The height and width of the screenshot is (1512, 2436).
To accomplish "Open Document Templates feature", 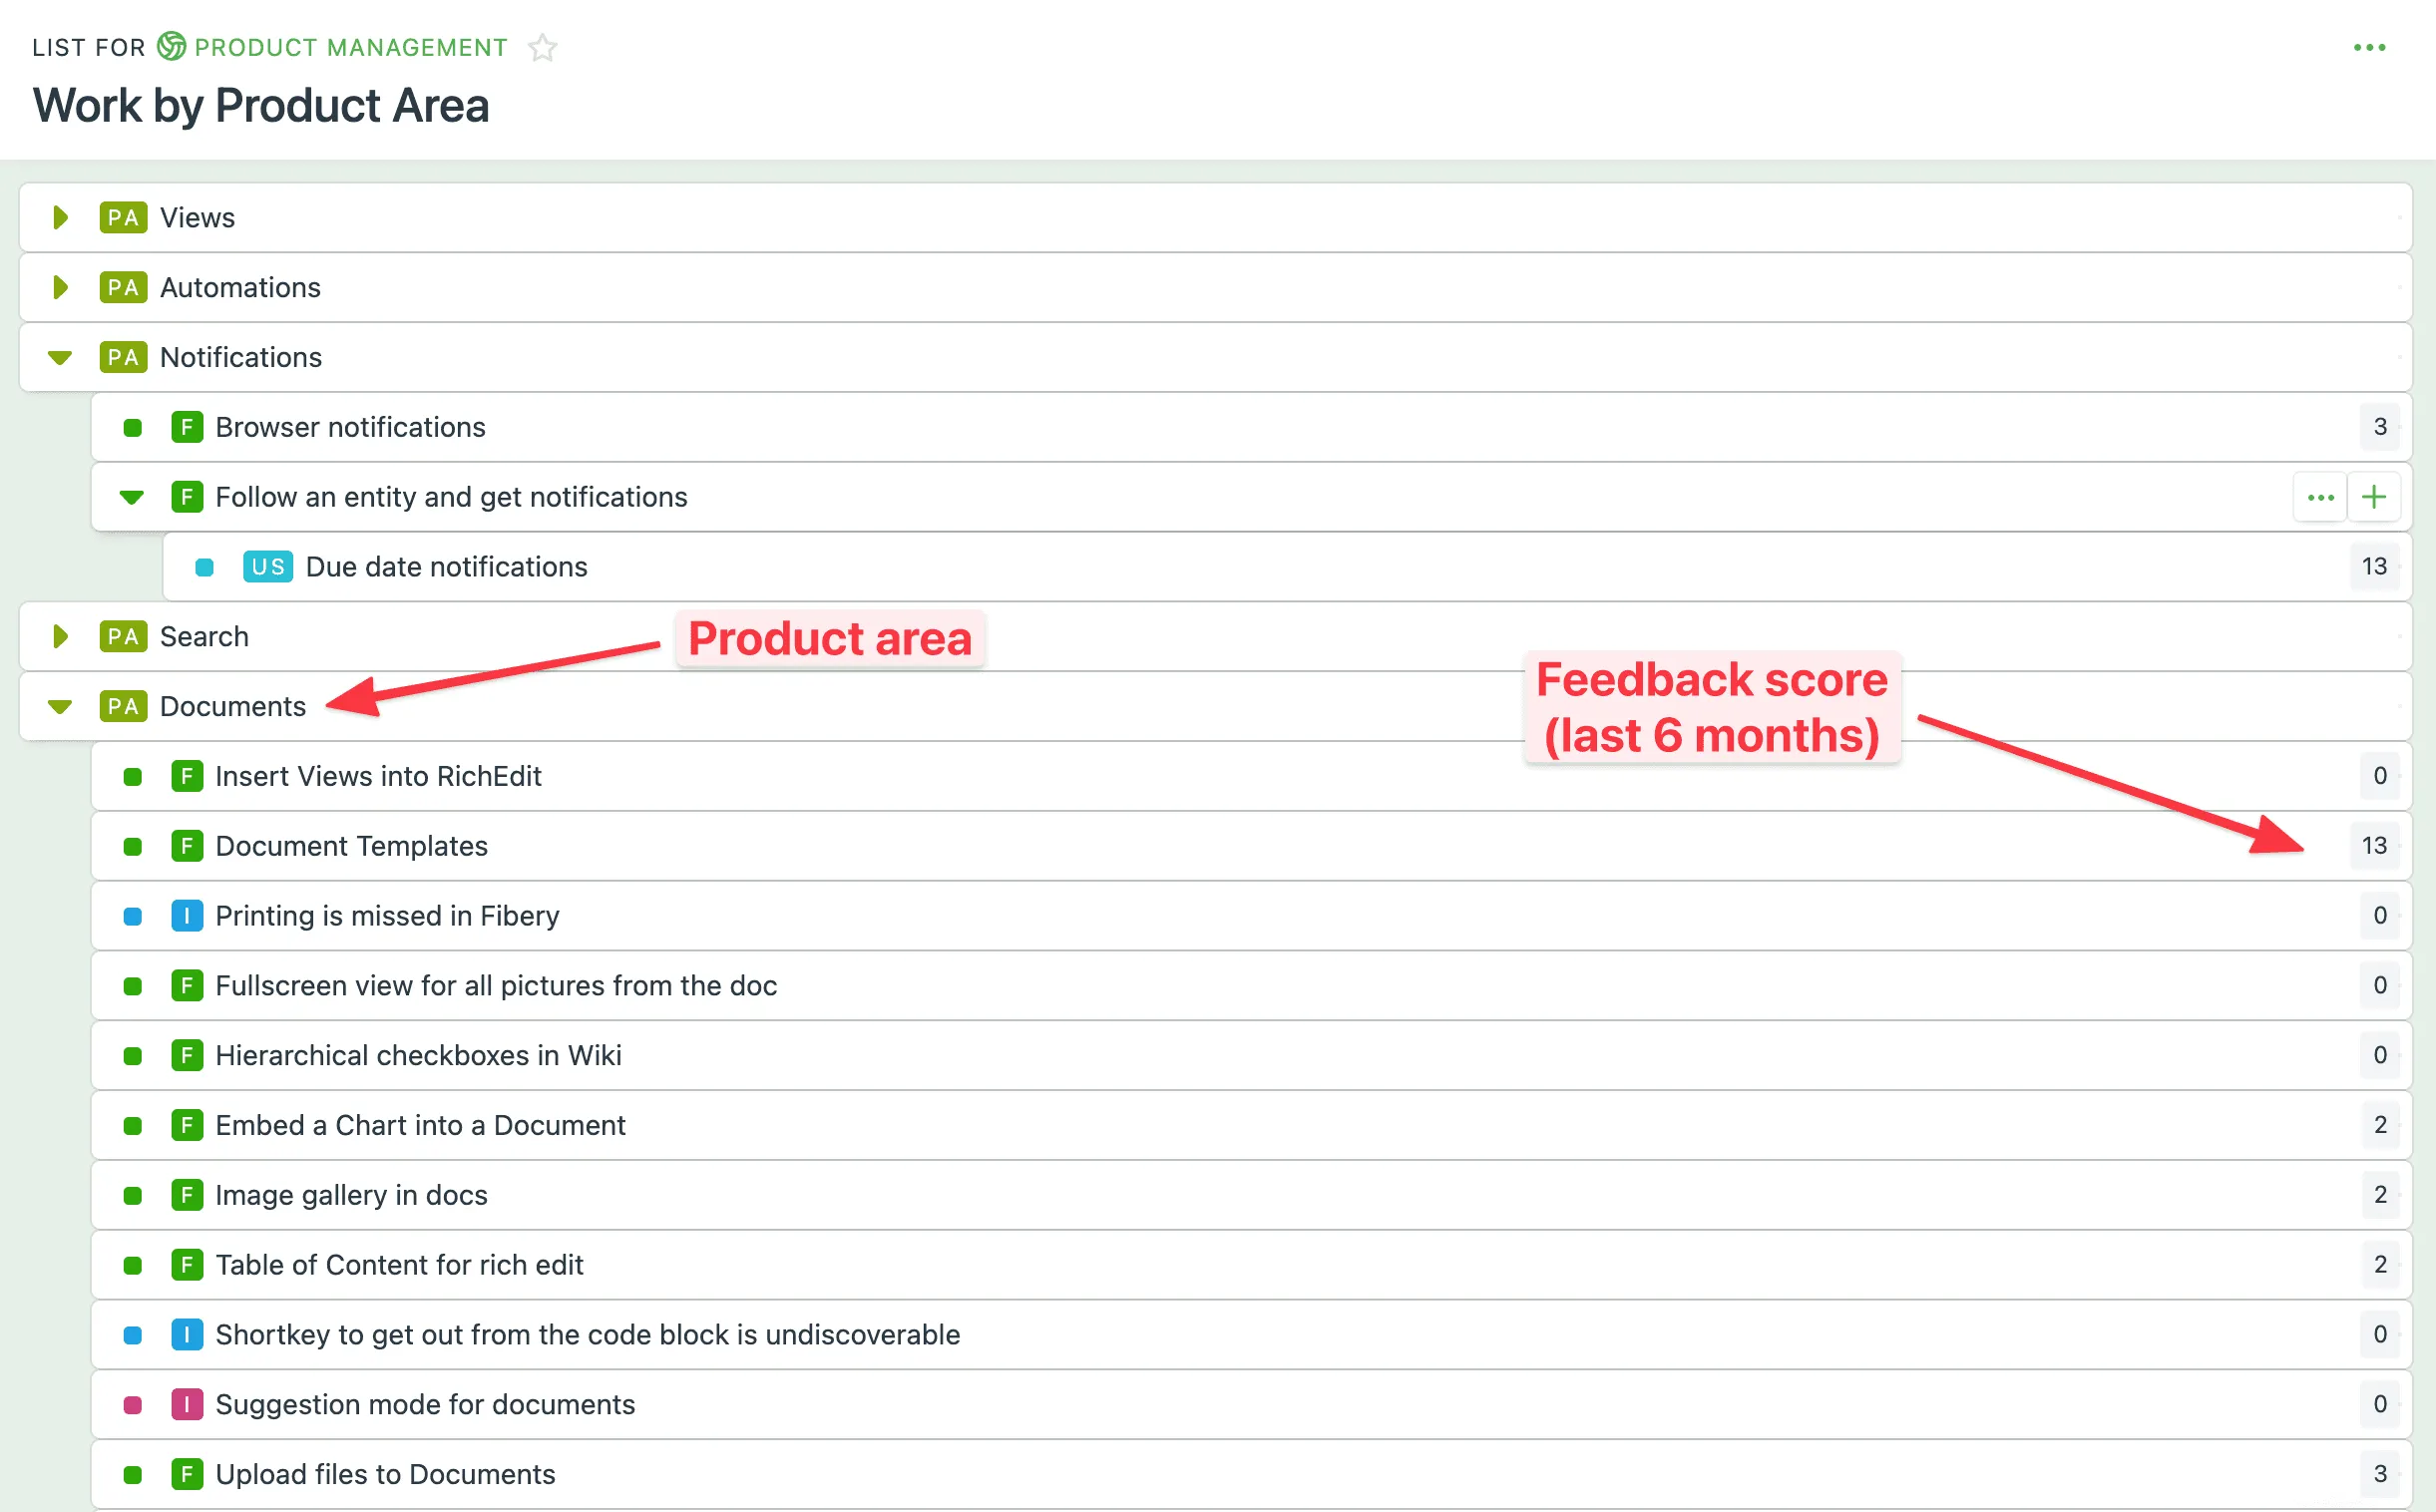I will coord(351,846).
